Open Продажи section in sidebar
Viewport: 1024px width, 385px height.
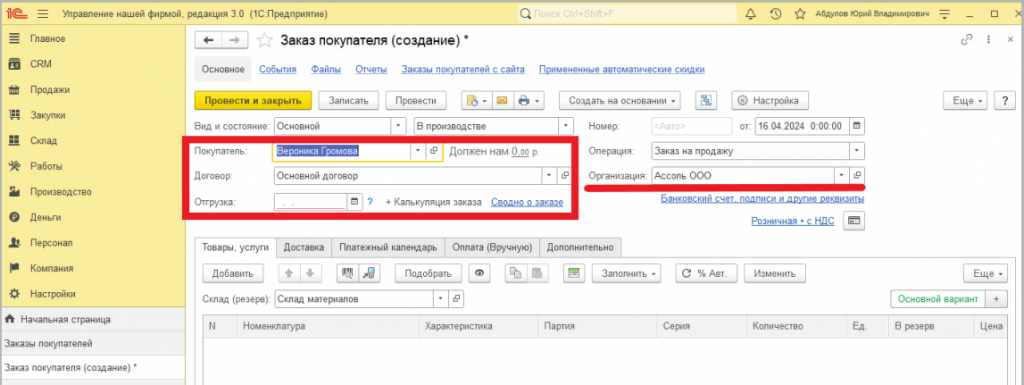click(50, 89)
